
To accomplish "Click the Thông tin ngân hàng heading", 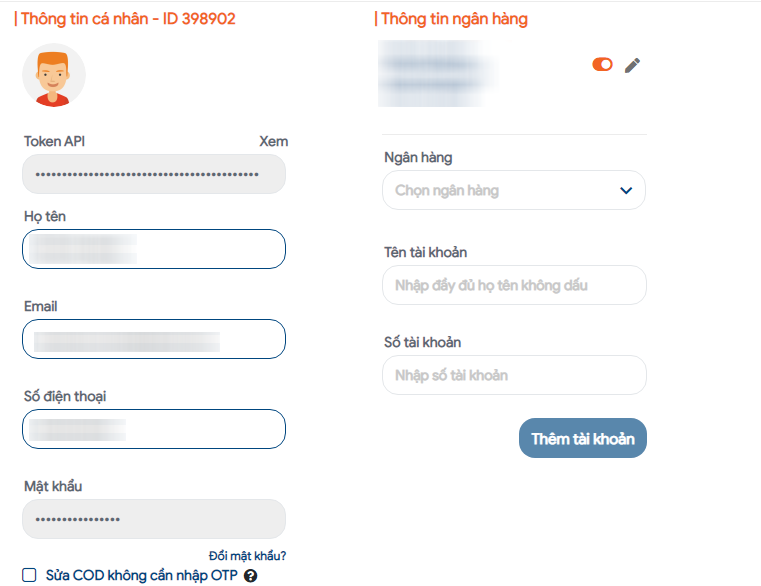I will click(x=453, y=19).
